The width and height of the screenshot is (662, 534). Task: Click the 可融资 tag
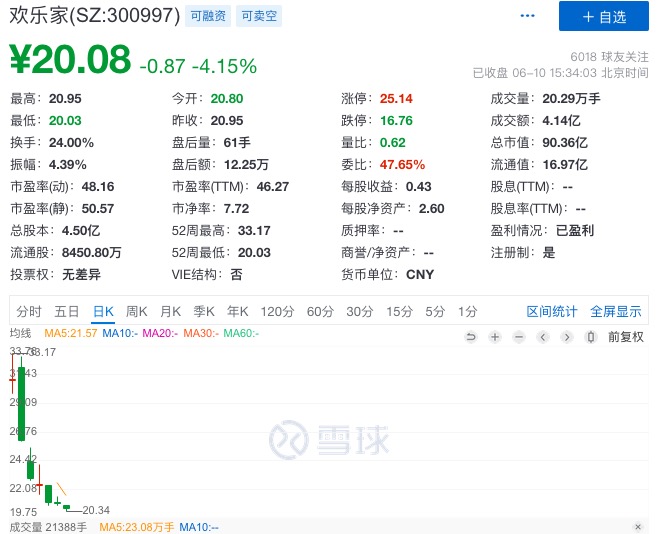[x=208, y=16]
